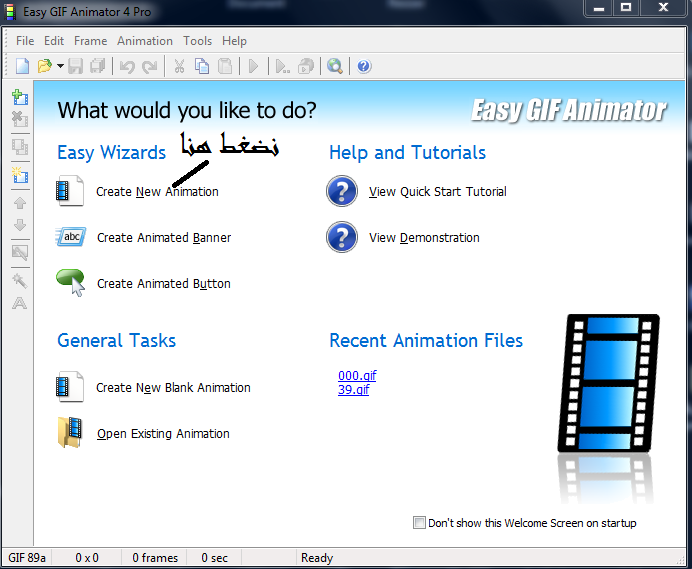
Task: Click the question mark icon beside View Demonstration
Action: [x=342, y=237]
